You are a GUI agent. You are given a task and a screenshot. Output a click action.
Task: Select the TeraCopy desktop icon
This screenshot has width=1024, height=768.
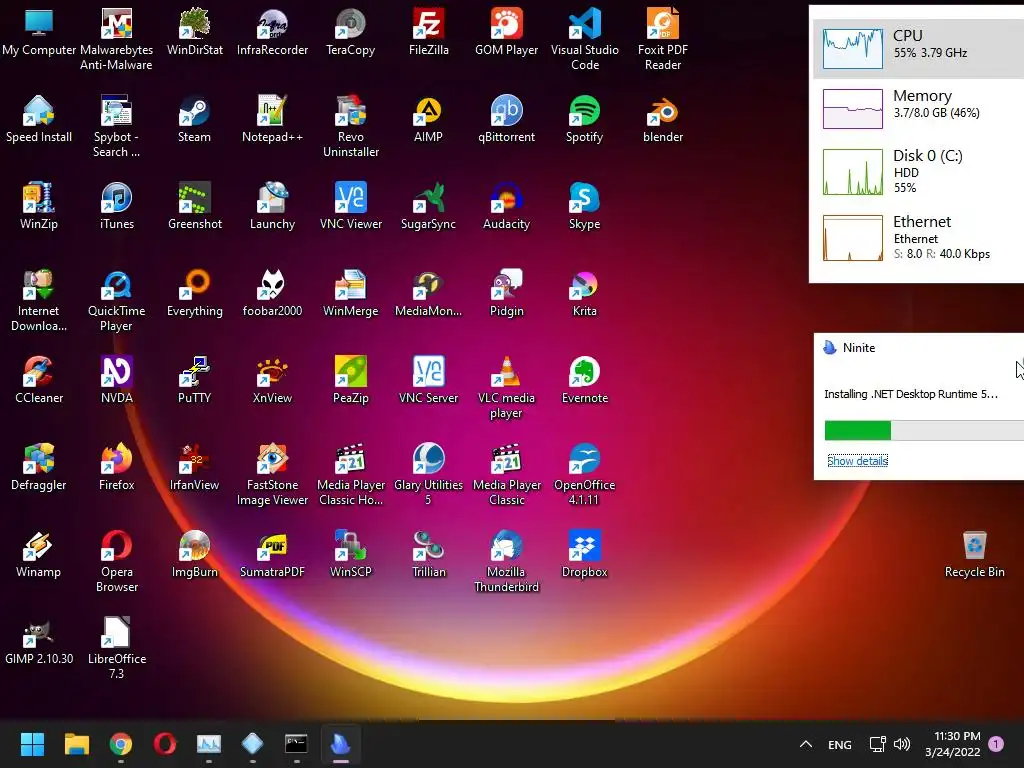tap(351, 31)
